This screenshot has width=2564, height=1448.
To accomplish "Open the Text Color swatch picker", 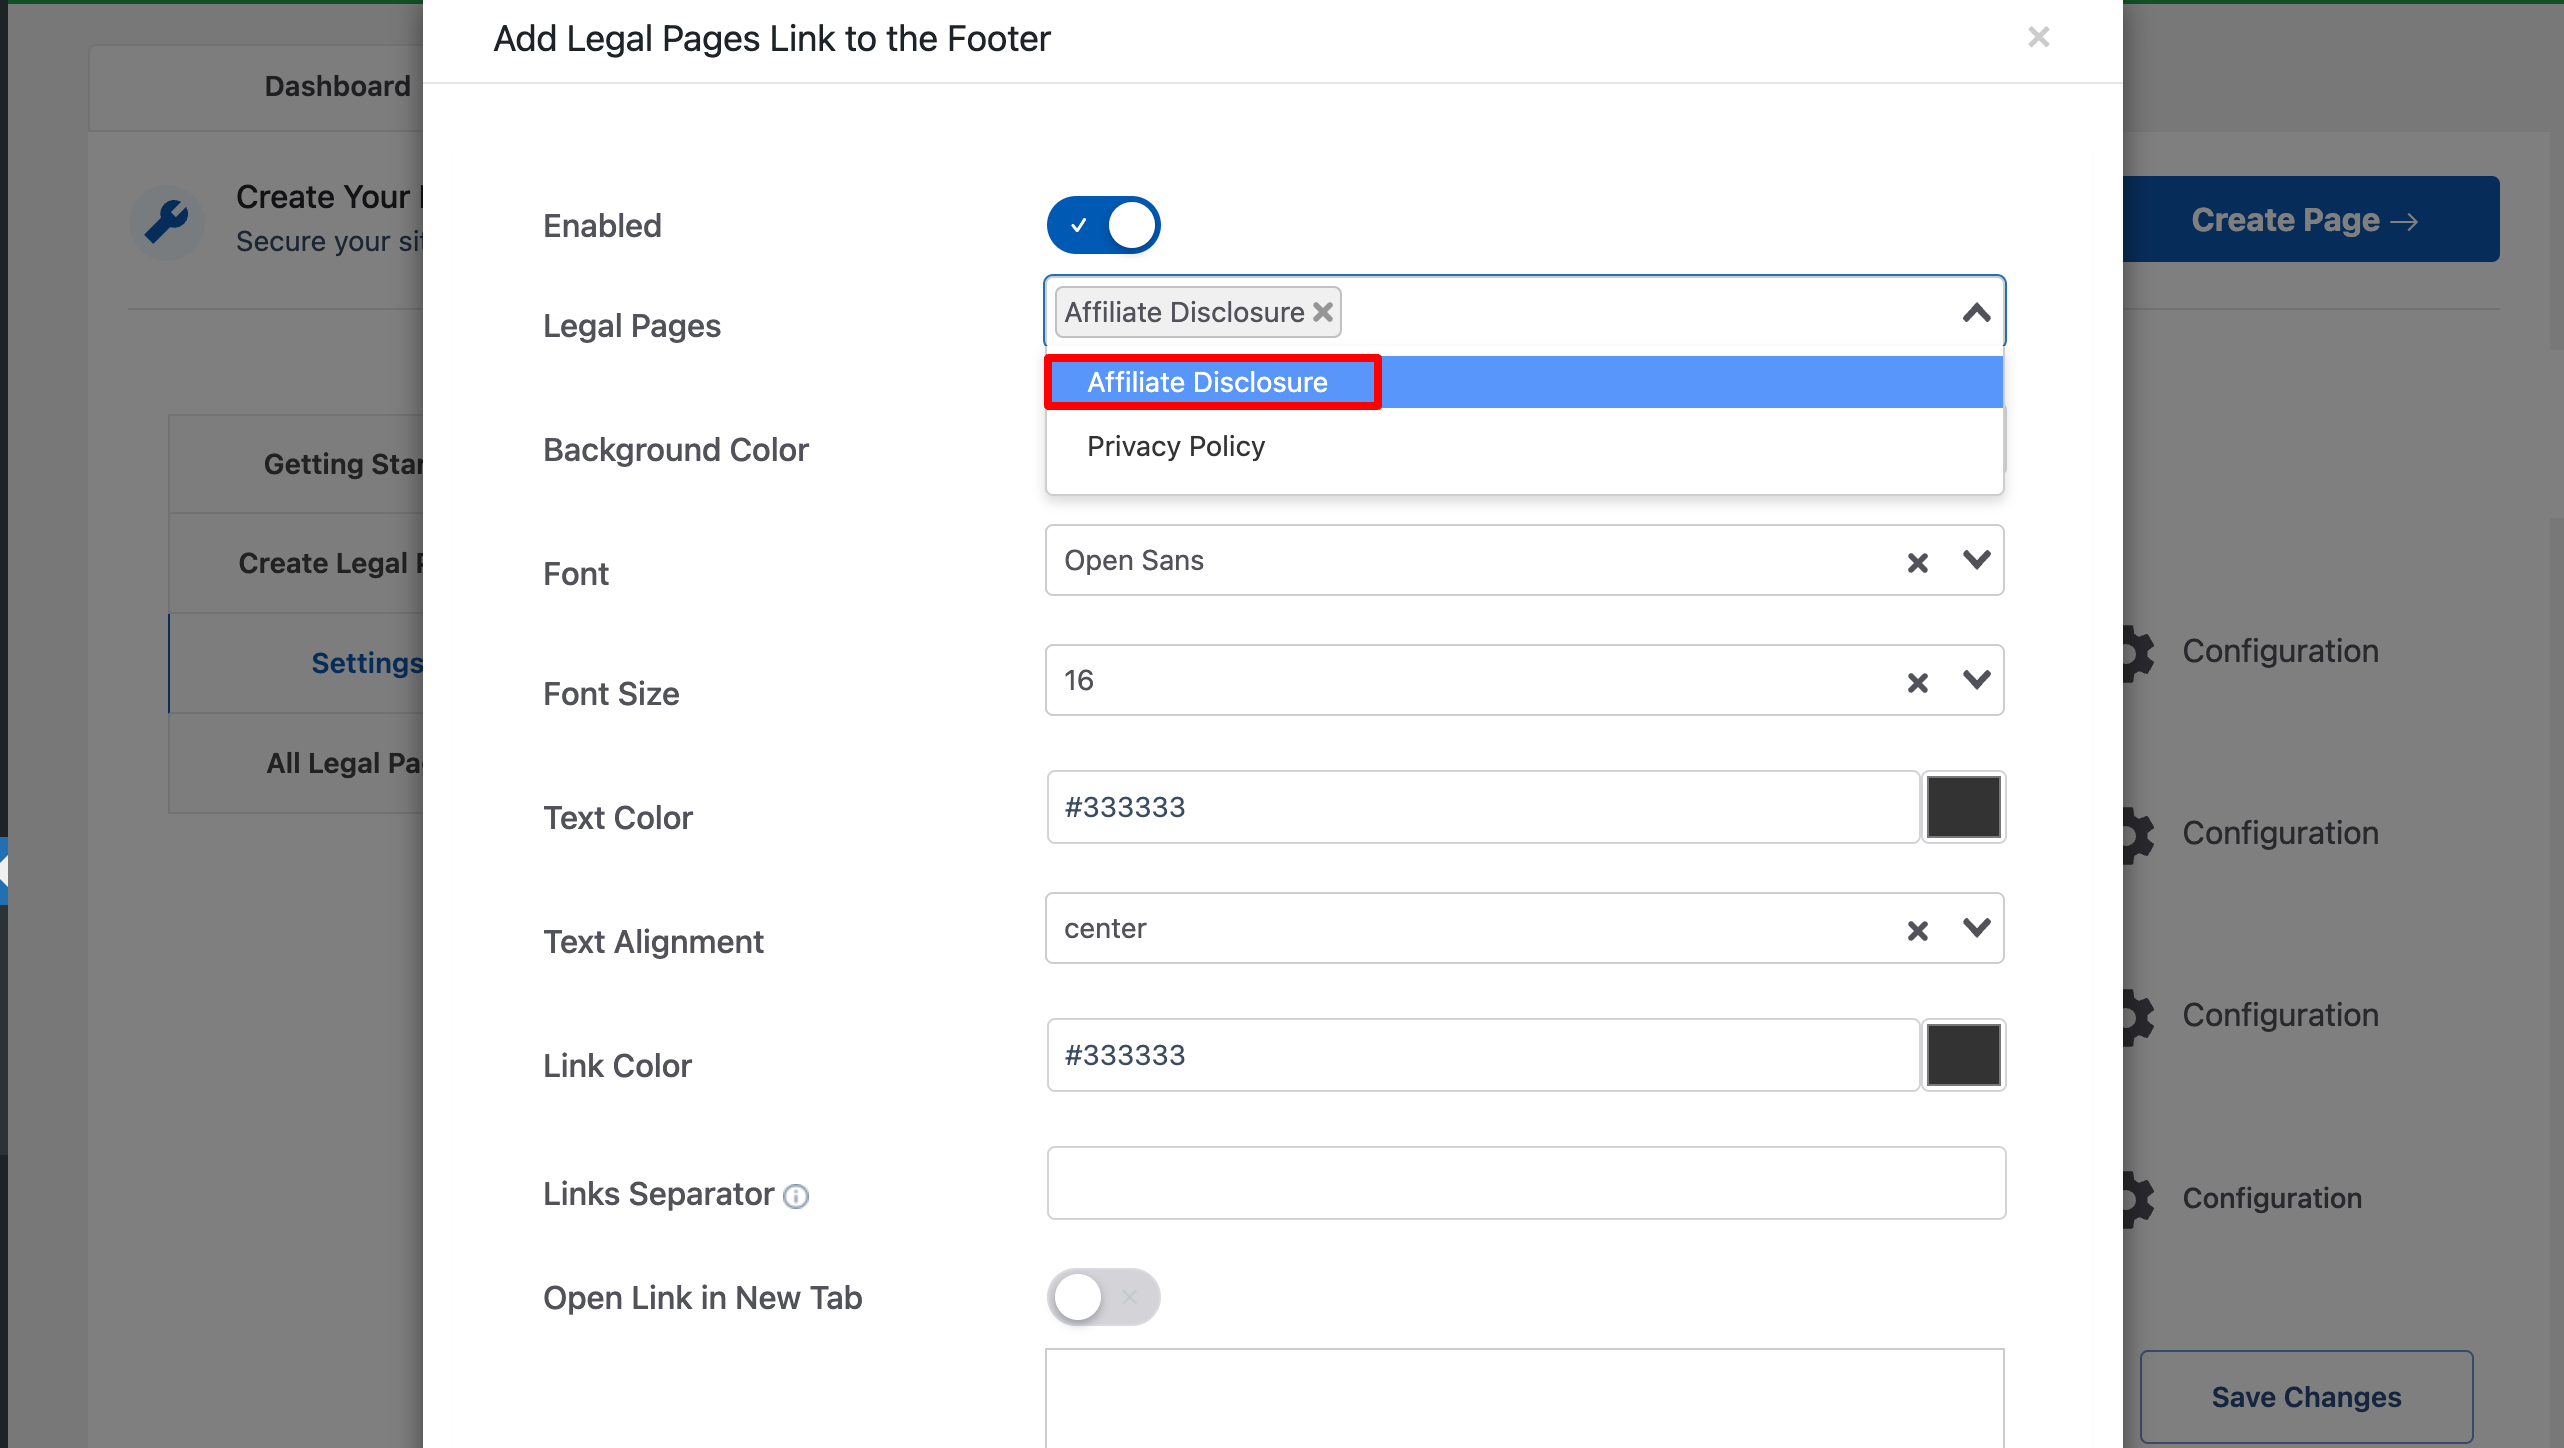I will coord(1963,807).
